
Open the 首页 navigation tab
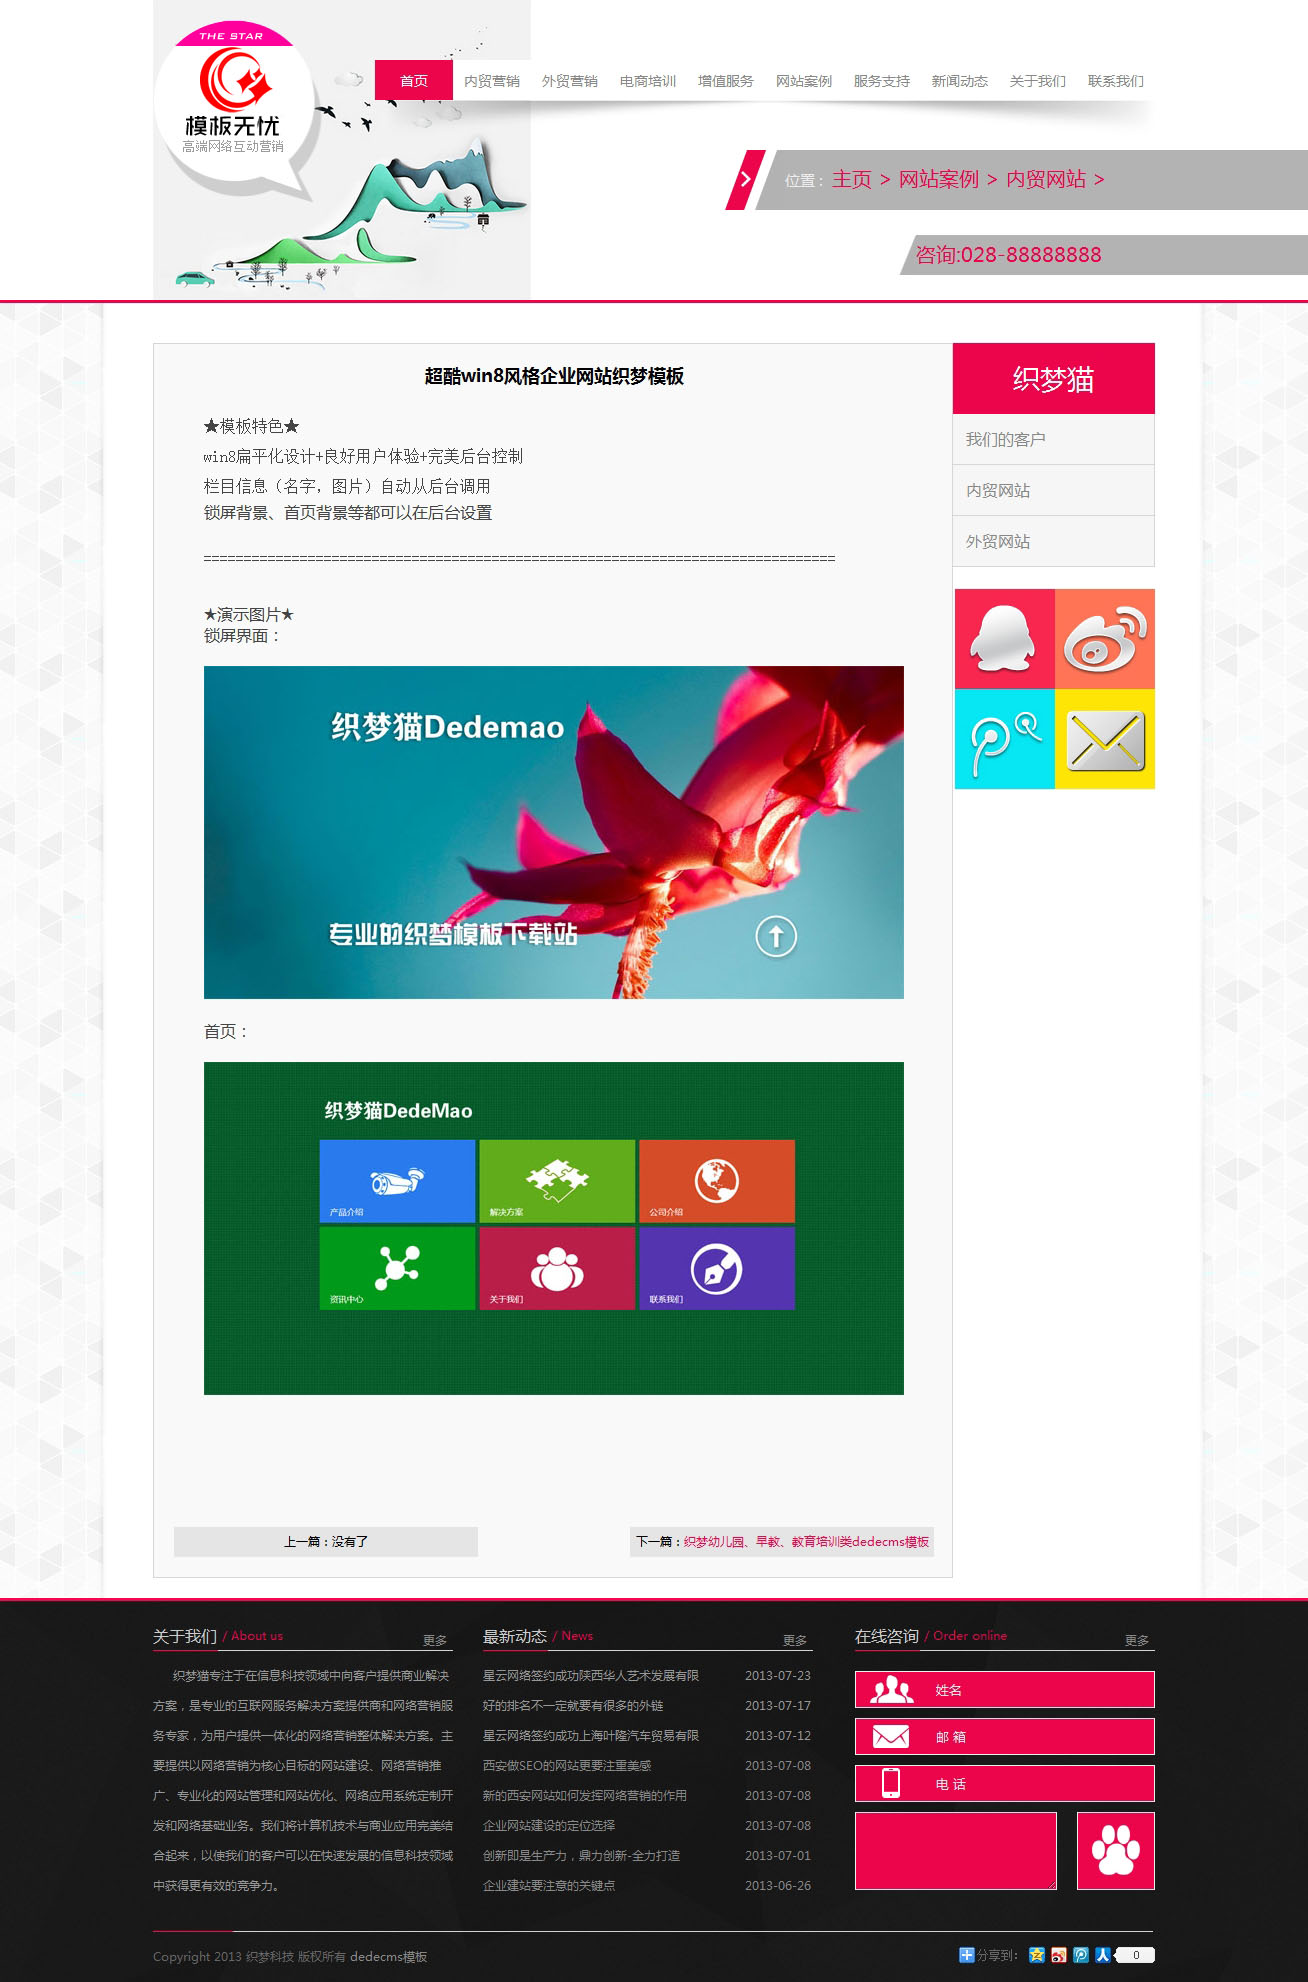click(414, 81)
